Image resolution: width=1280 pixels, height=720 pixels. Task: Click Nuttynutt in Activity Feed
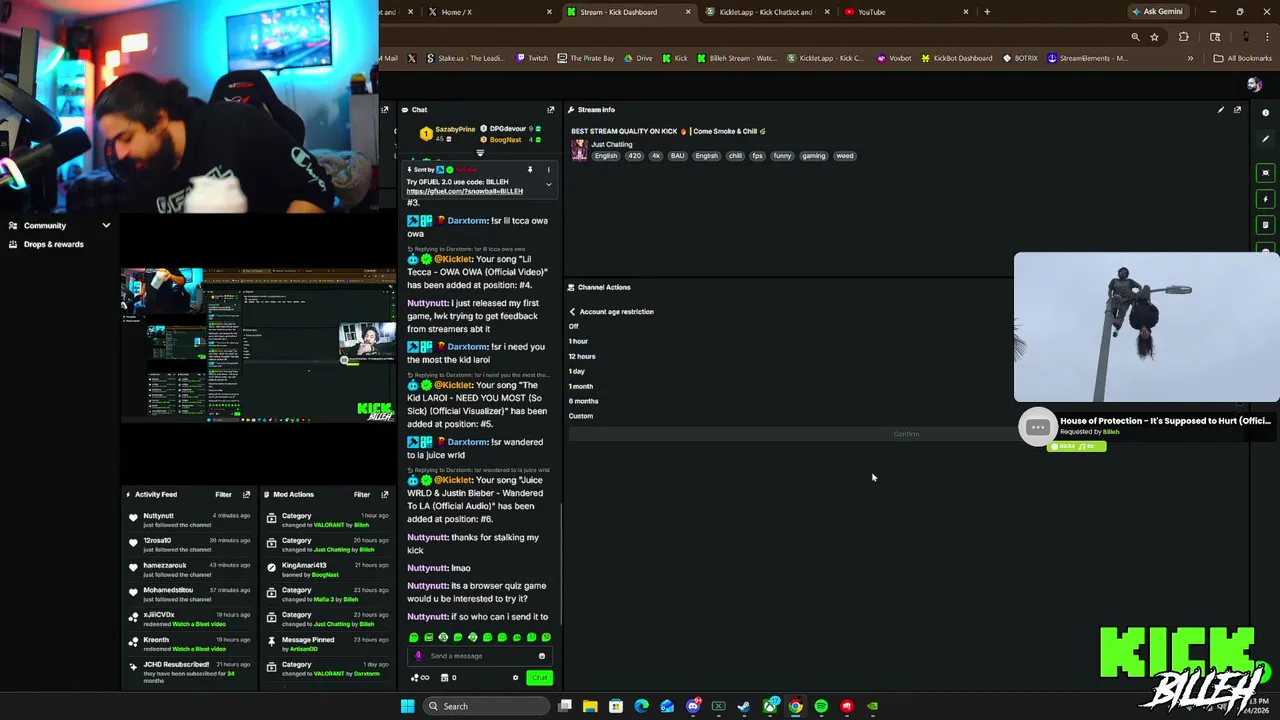point(158,516)
